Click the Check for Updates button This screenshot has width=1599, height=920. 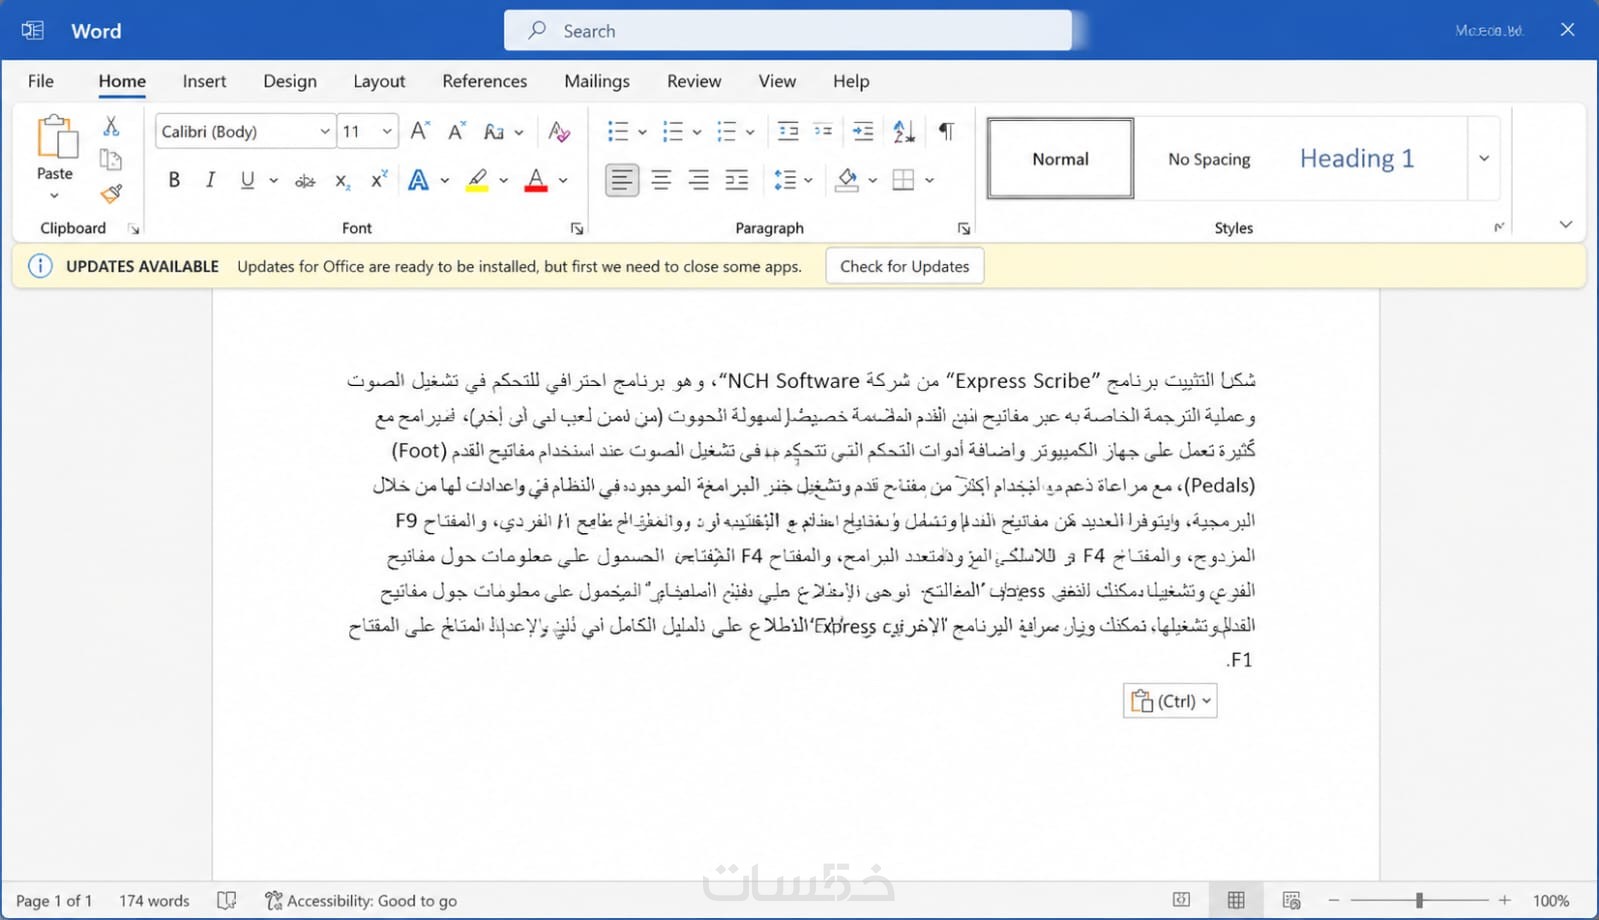[x=905, y=266]
